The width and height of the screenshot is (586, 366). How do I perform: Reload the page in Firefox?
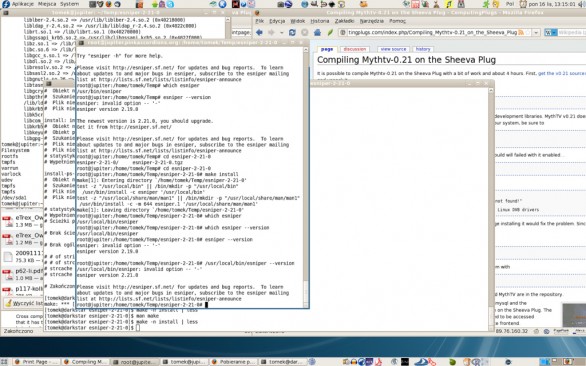[x=292, y=33]
